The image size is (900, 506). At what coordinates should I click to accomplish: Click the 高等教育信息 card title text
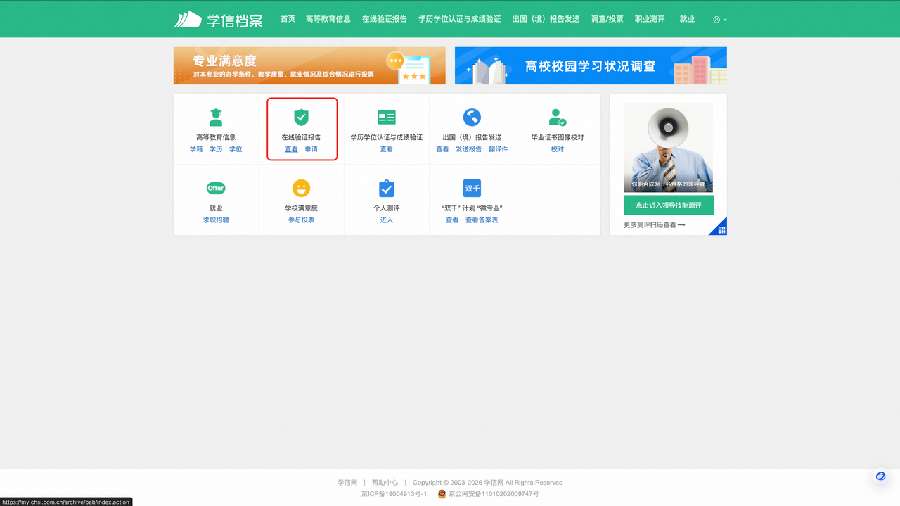216,137
